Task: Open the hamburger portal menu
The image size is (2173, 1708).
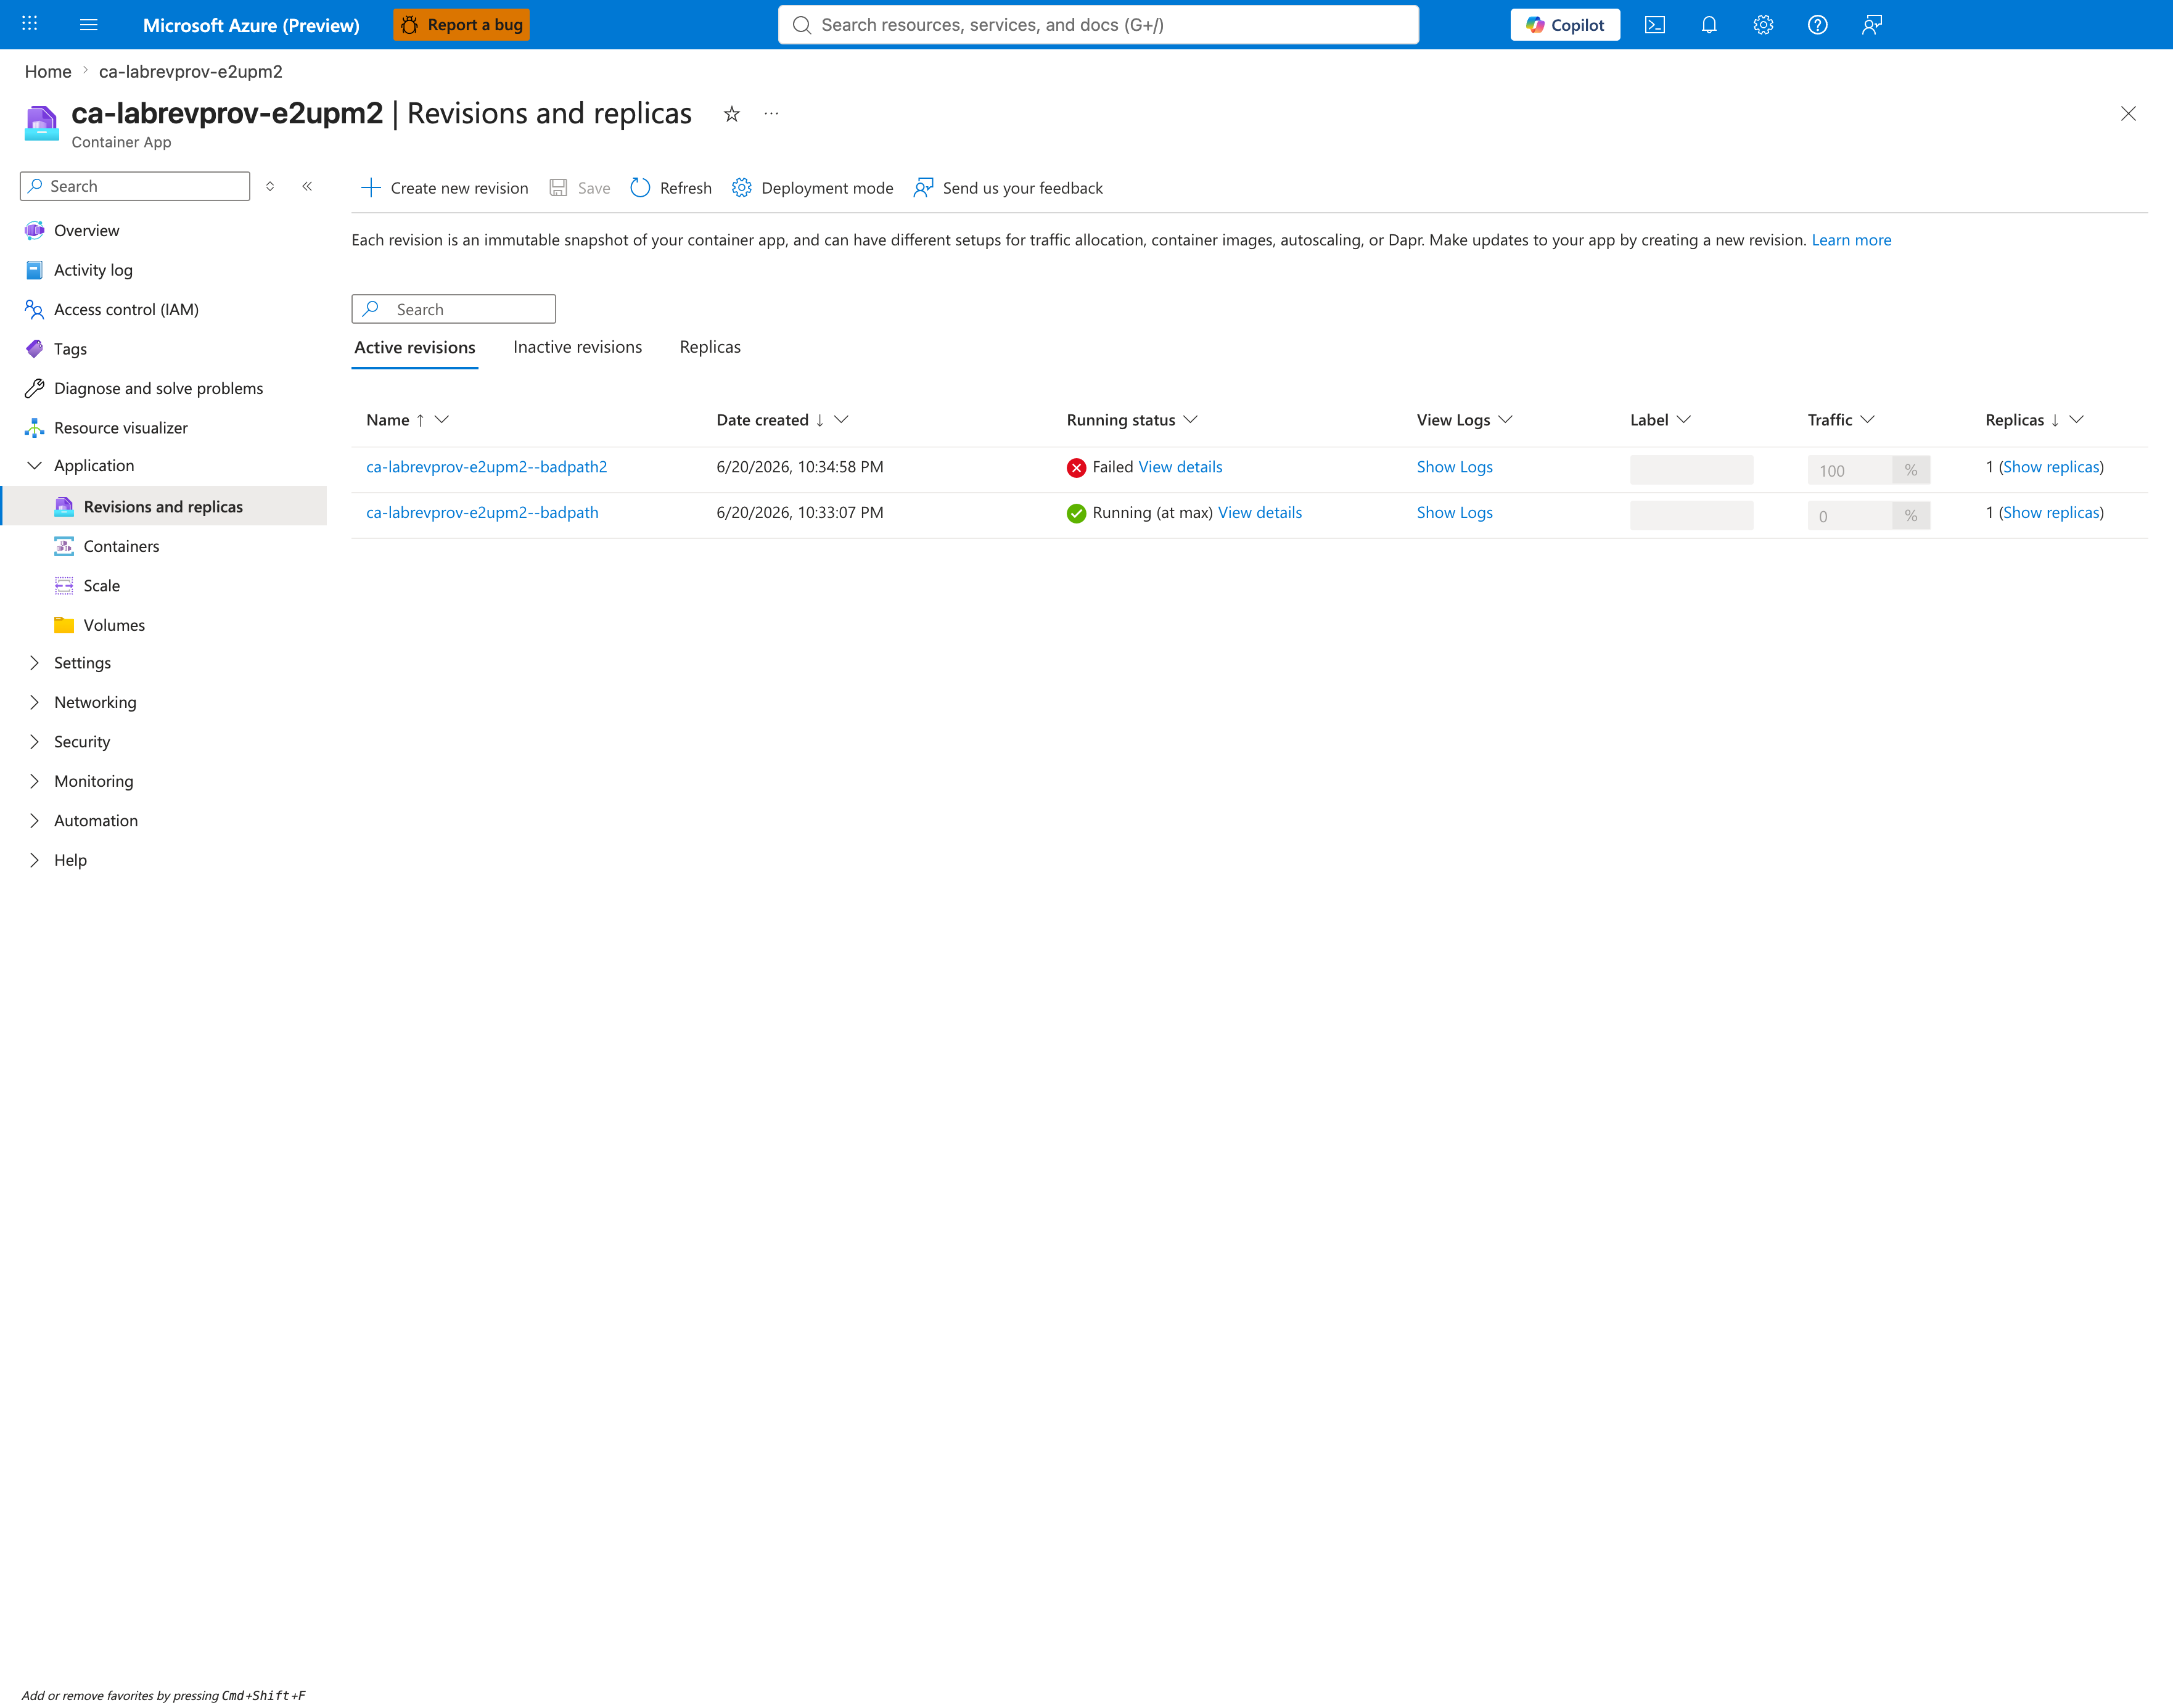Action: coord(89,24)
